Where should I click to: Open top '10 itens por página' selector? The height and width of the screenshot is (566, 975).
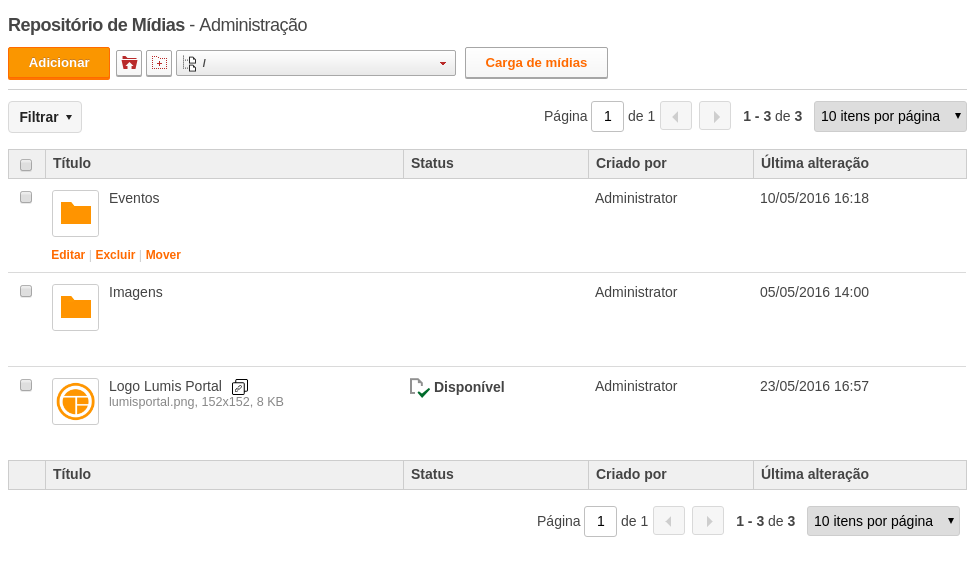[890, 116]
